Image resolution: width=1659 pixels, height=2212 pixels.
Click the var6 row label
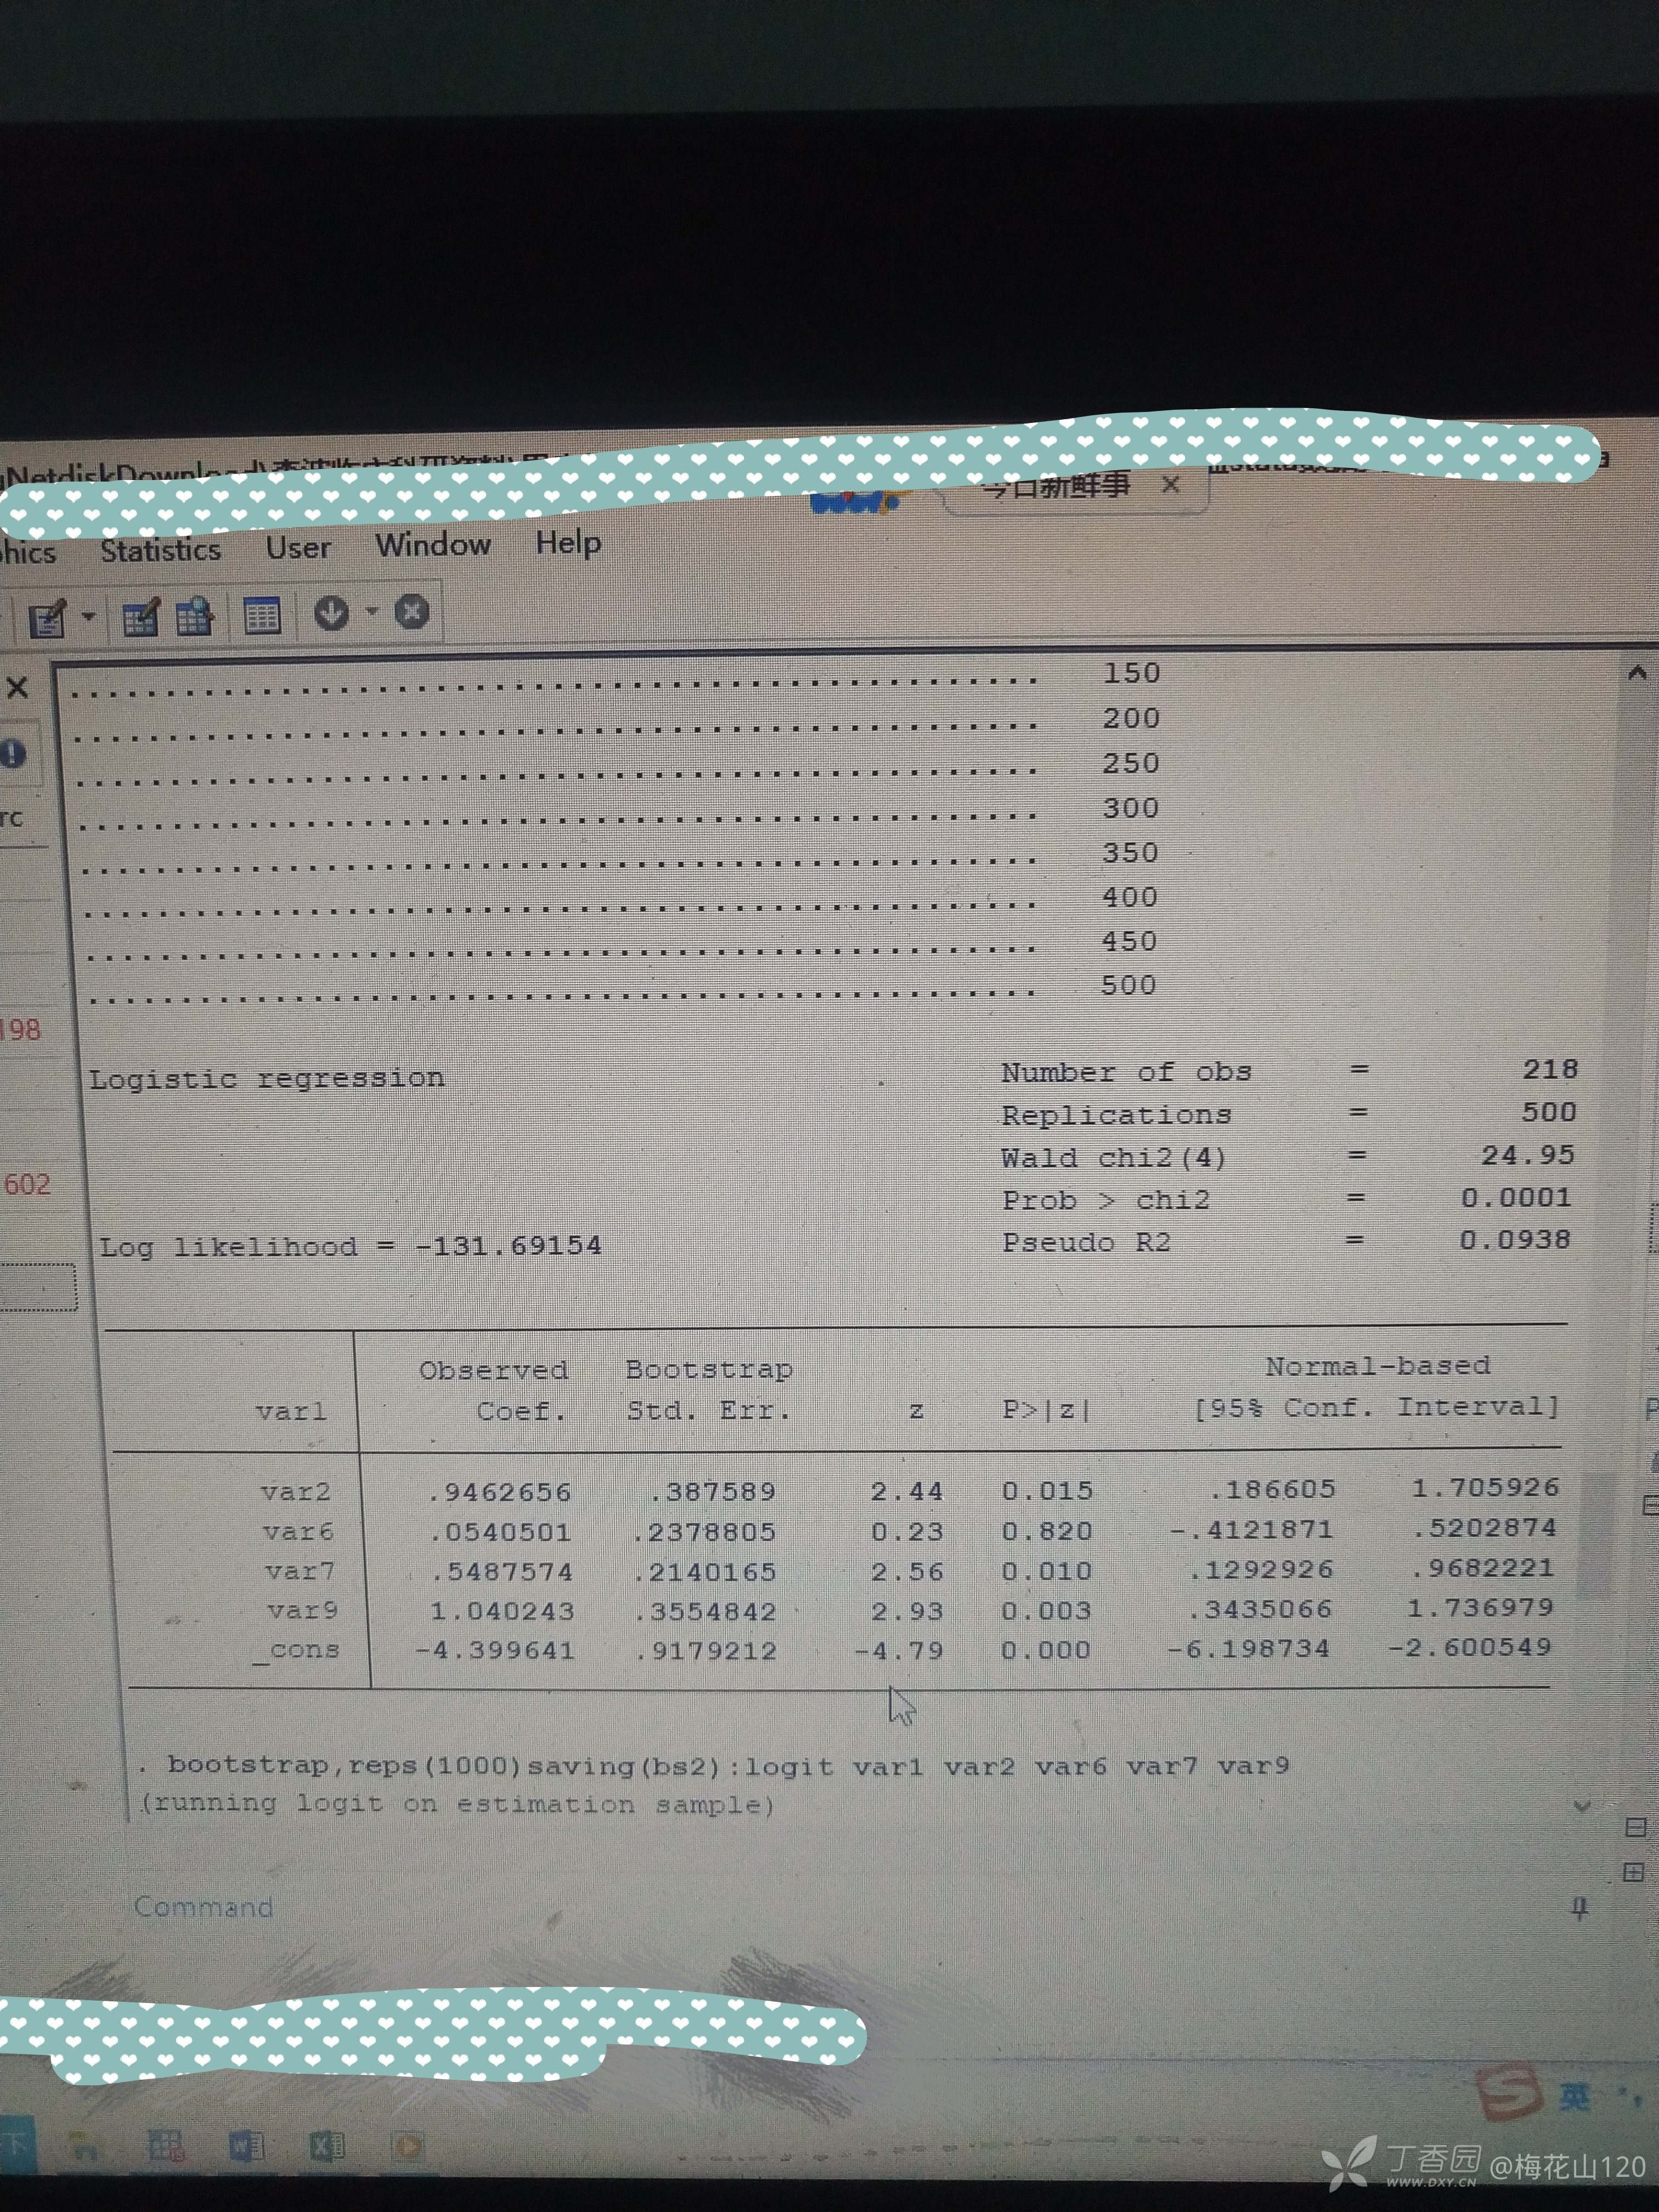(298, 1532)
